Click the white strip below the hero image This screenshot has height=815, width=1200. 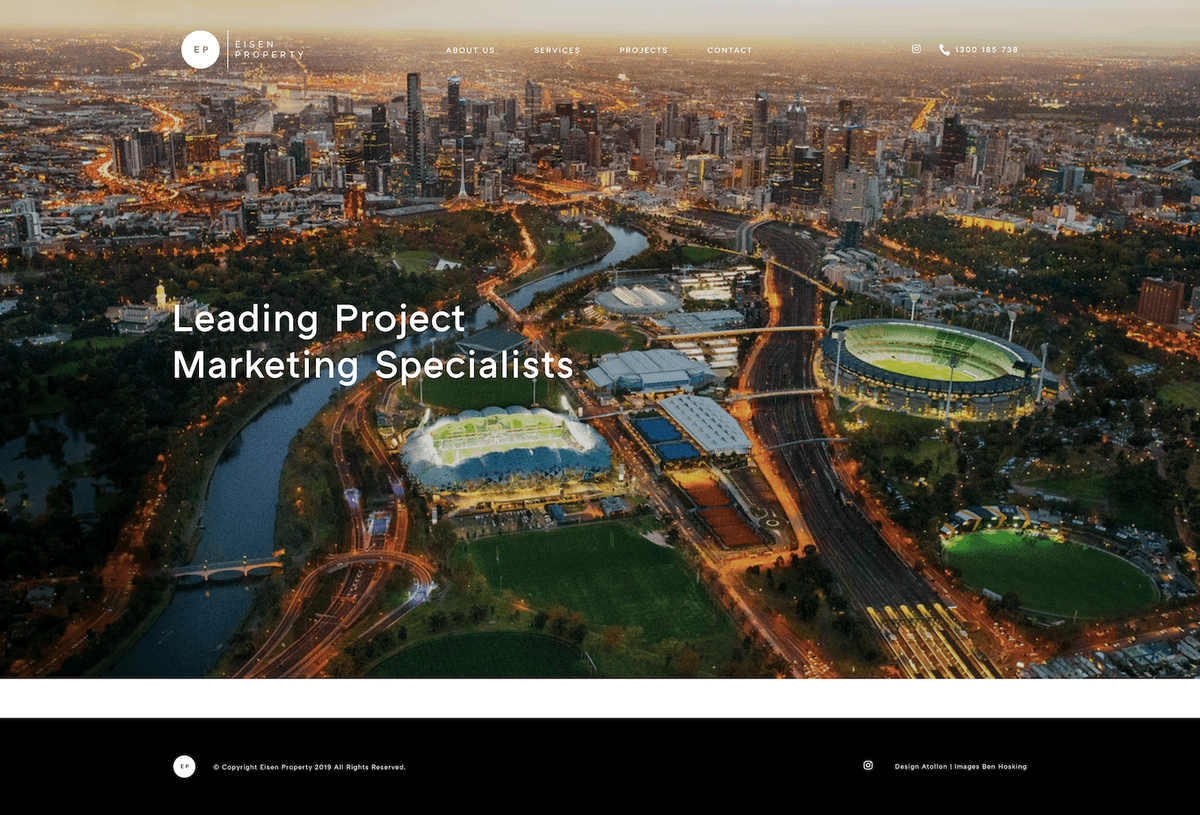[x=600, y=698]
